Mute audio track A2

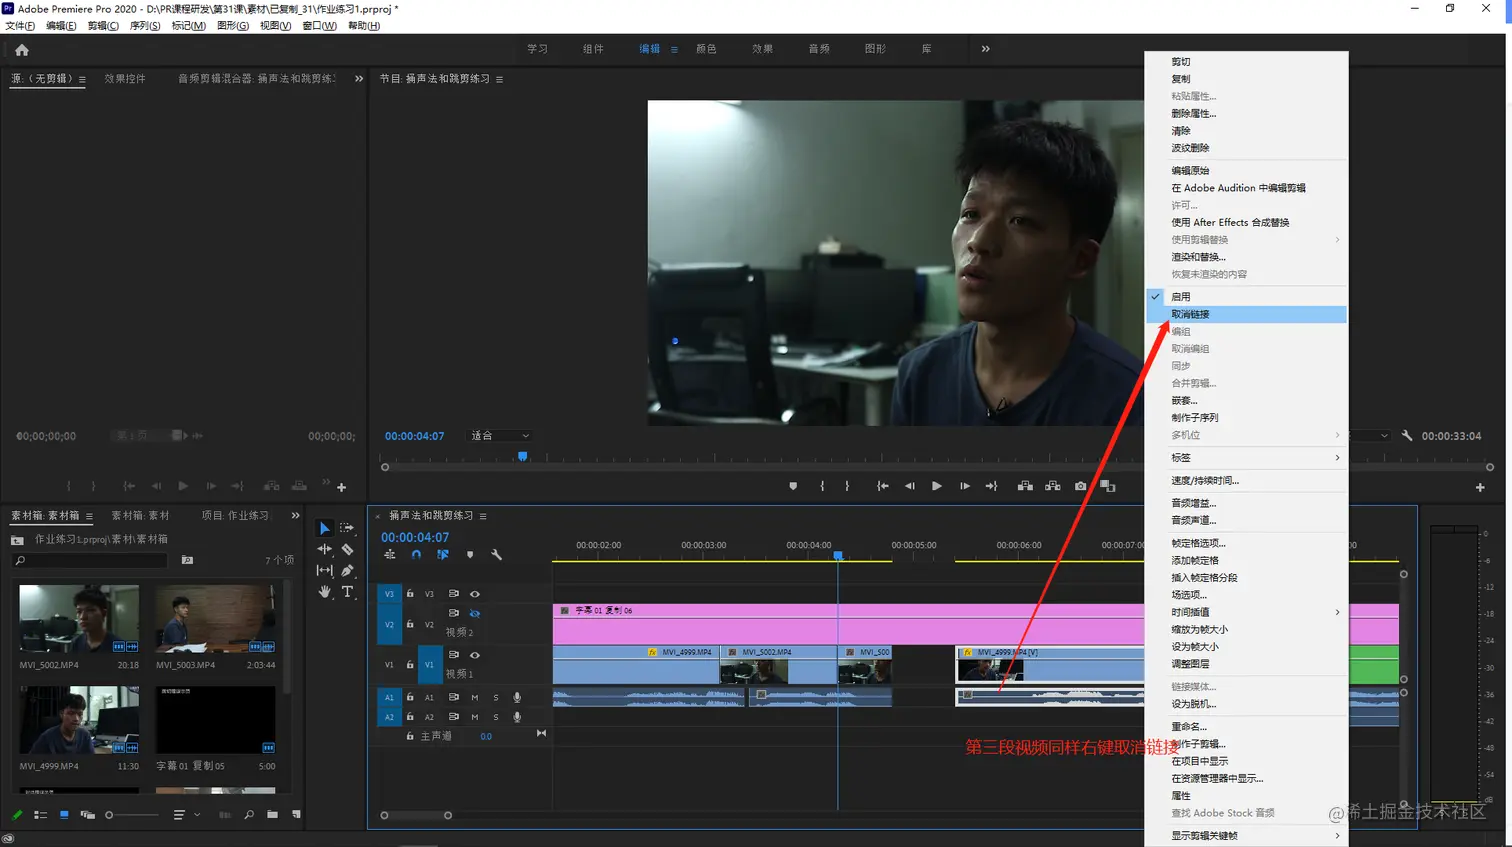tap(475, 717)
